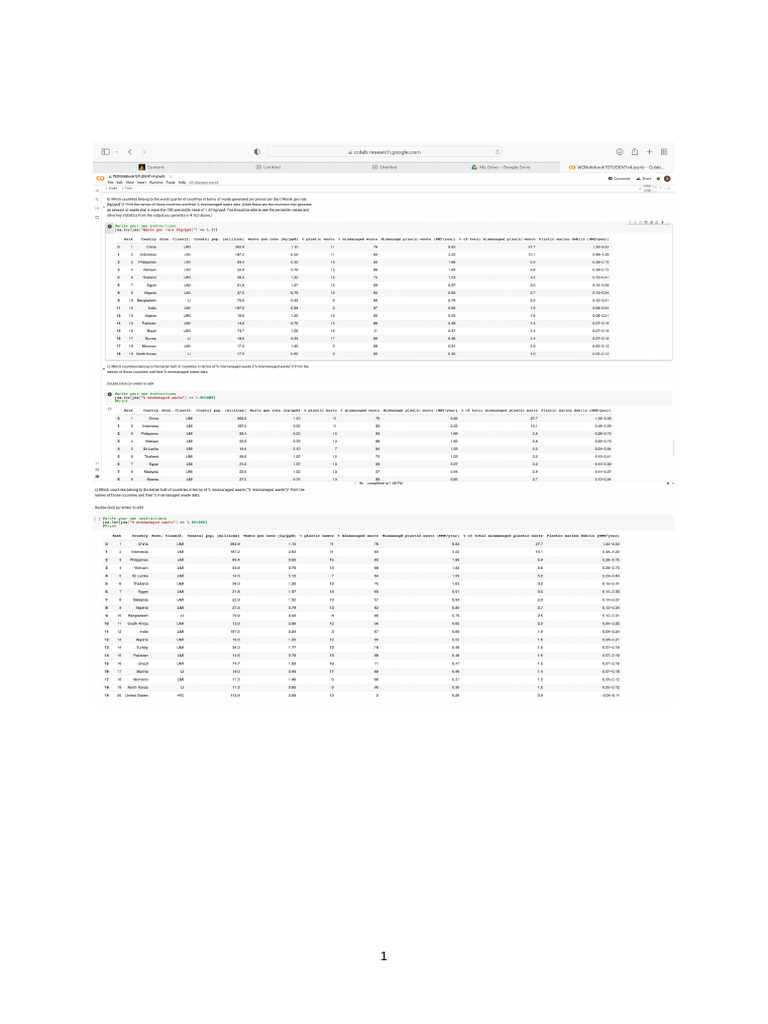The width and height of the screenshot is (768, 1024).
Task: Open Colab settings gear icon
Action: click(658, 178)
